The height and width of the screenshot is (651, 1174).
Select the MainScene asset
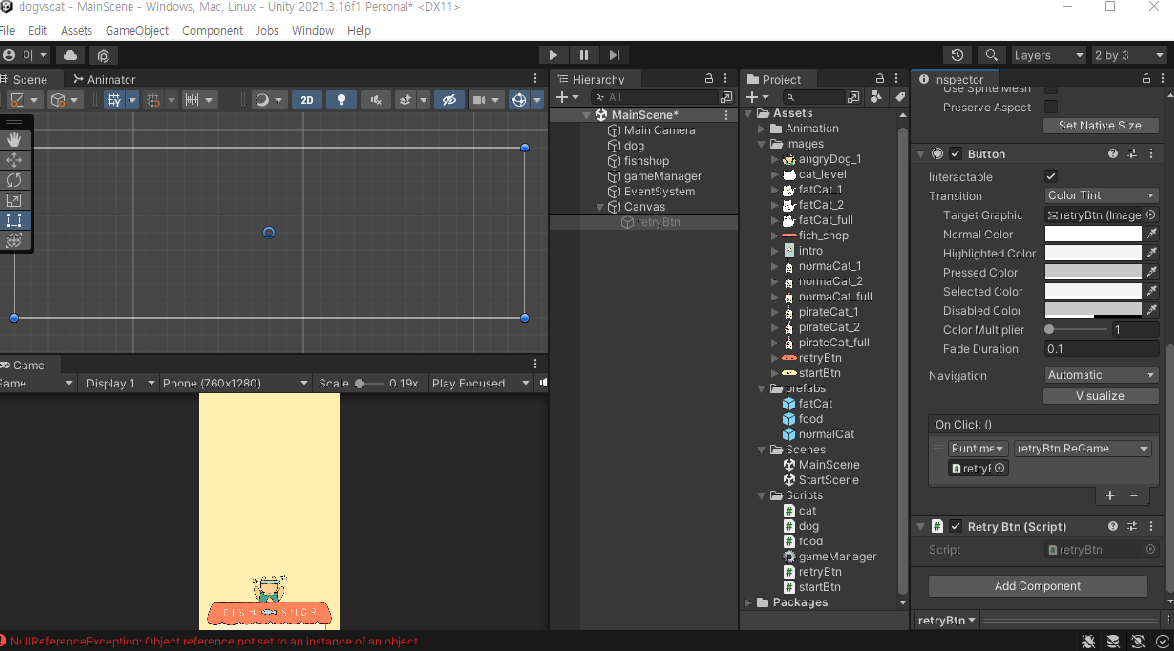821,464
